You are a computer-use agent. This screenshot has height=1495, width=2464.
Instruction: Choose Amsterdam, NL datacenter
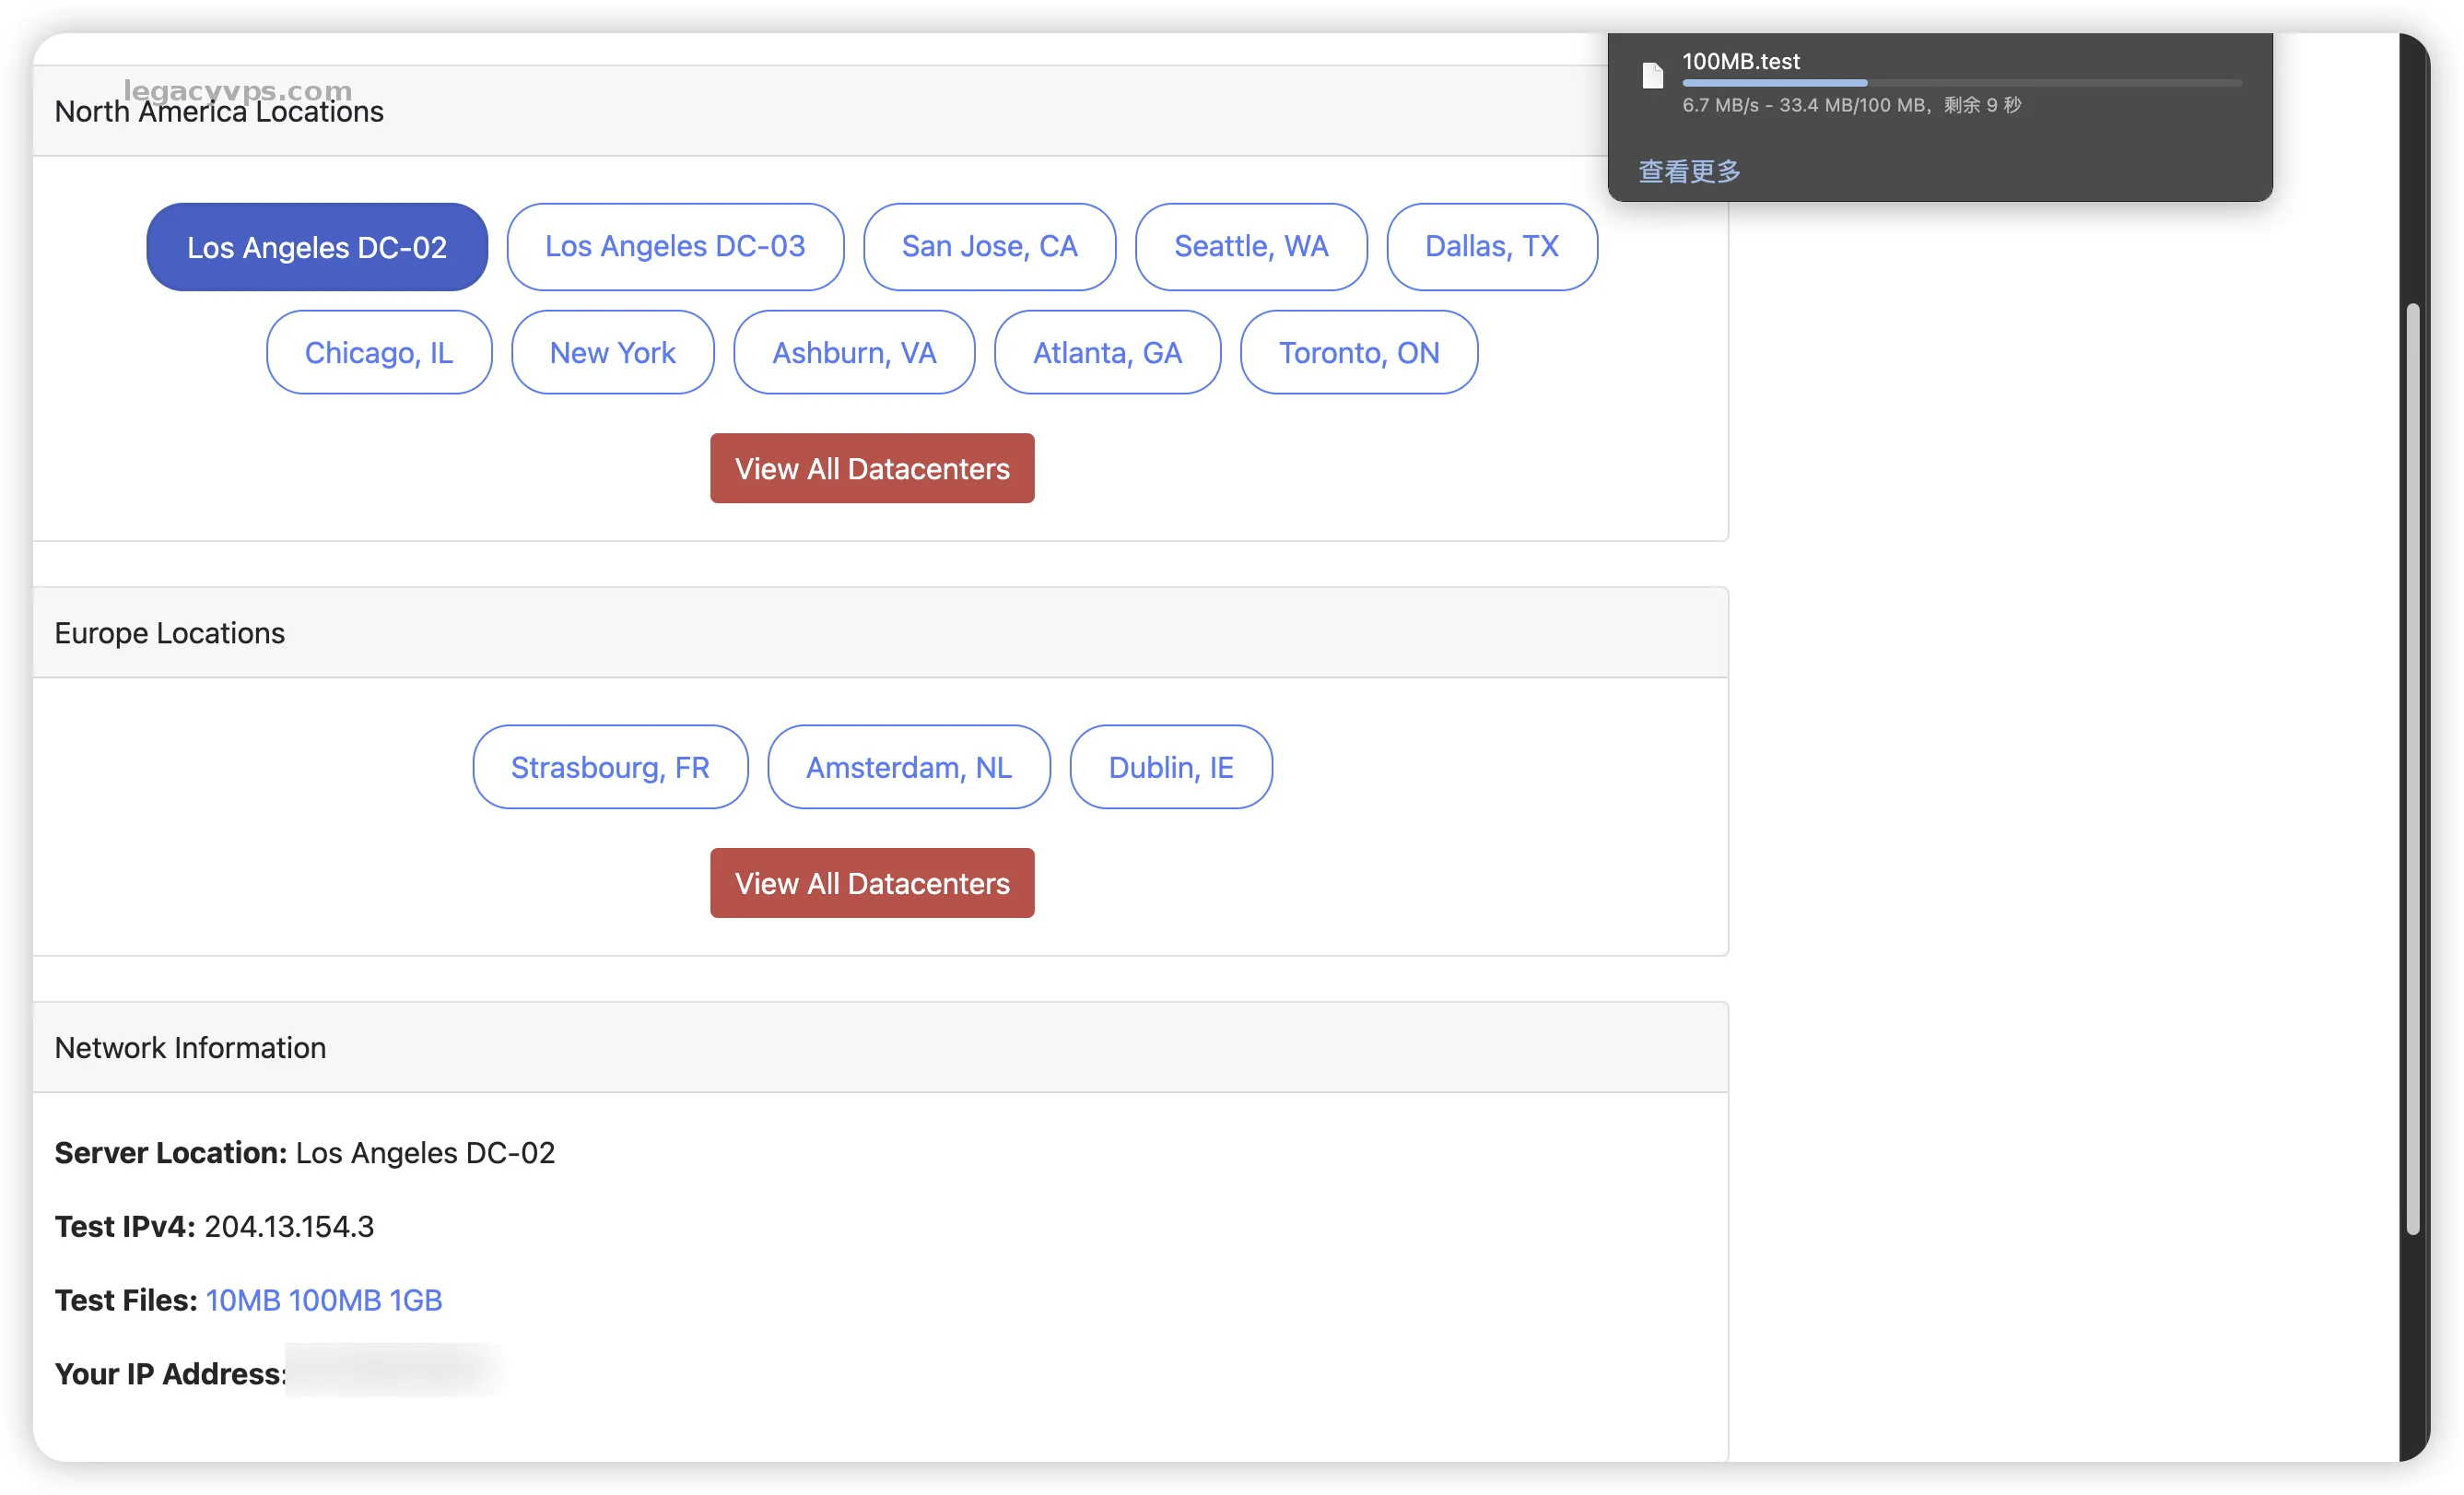[908, 767]
